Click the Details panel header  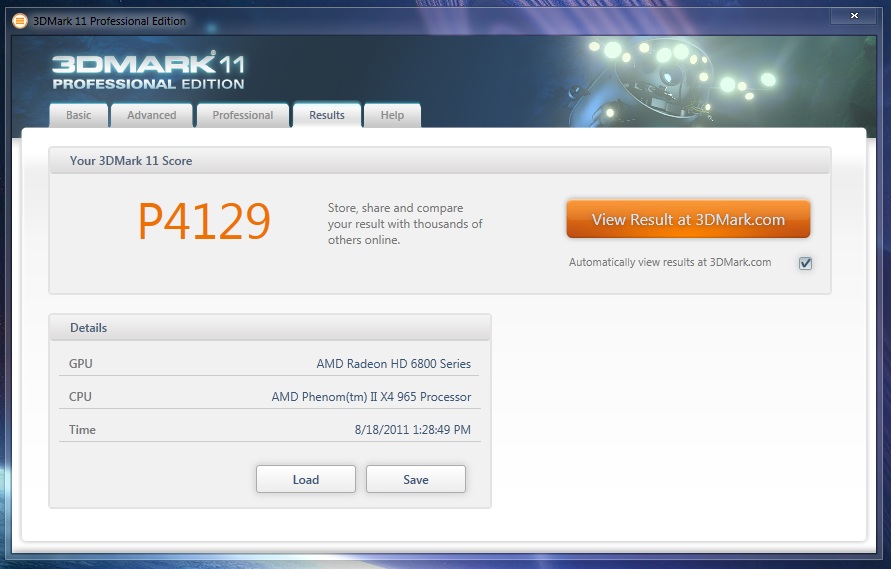pyautogui.click(x=89, y=328)
